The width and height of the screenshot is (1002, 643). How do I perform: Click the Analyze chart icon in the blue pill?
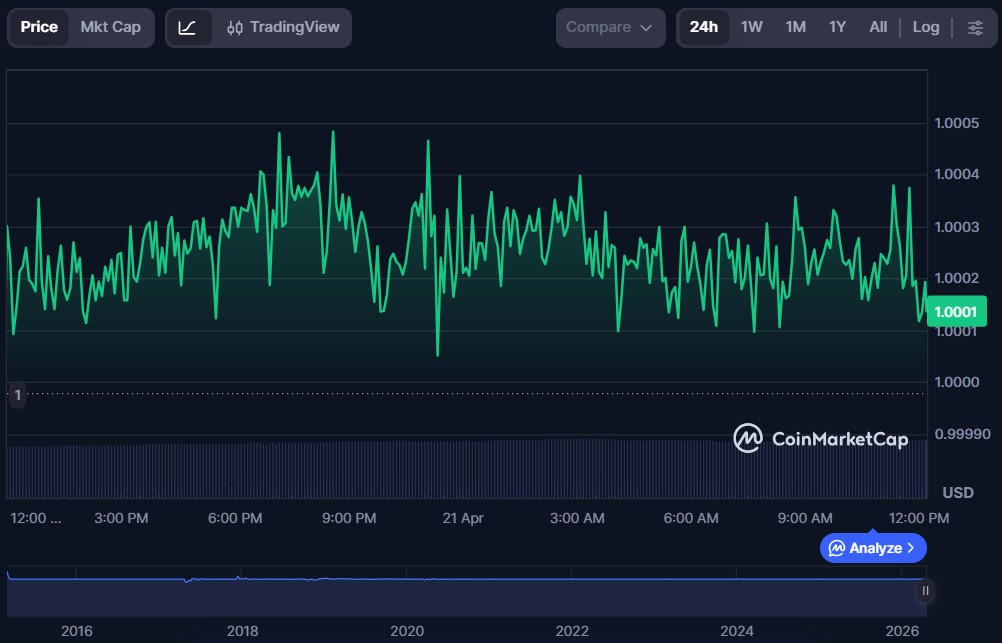click(x=836, y=548)
